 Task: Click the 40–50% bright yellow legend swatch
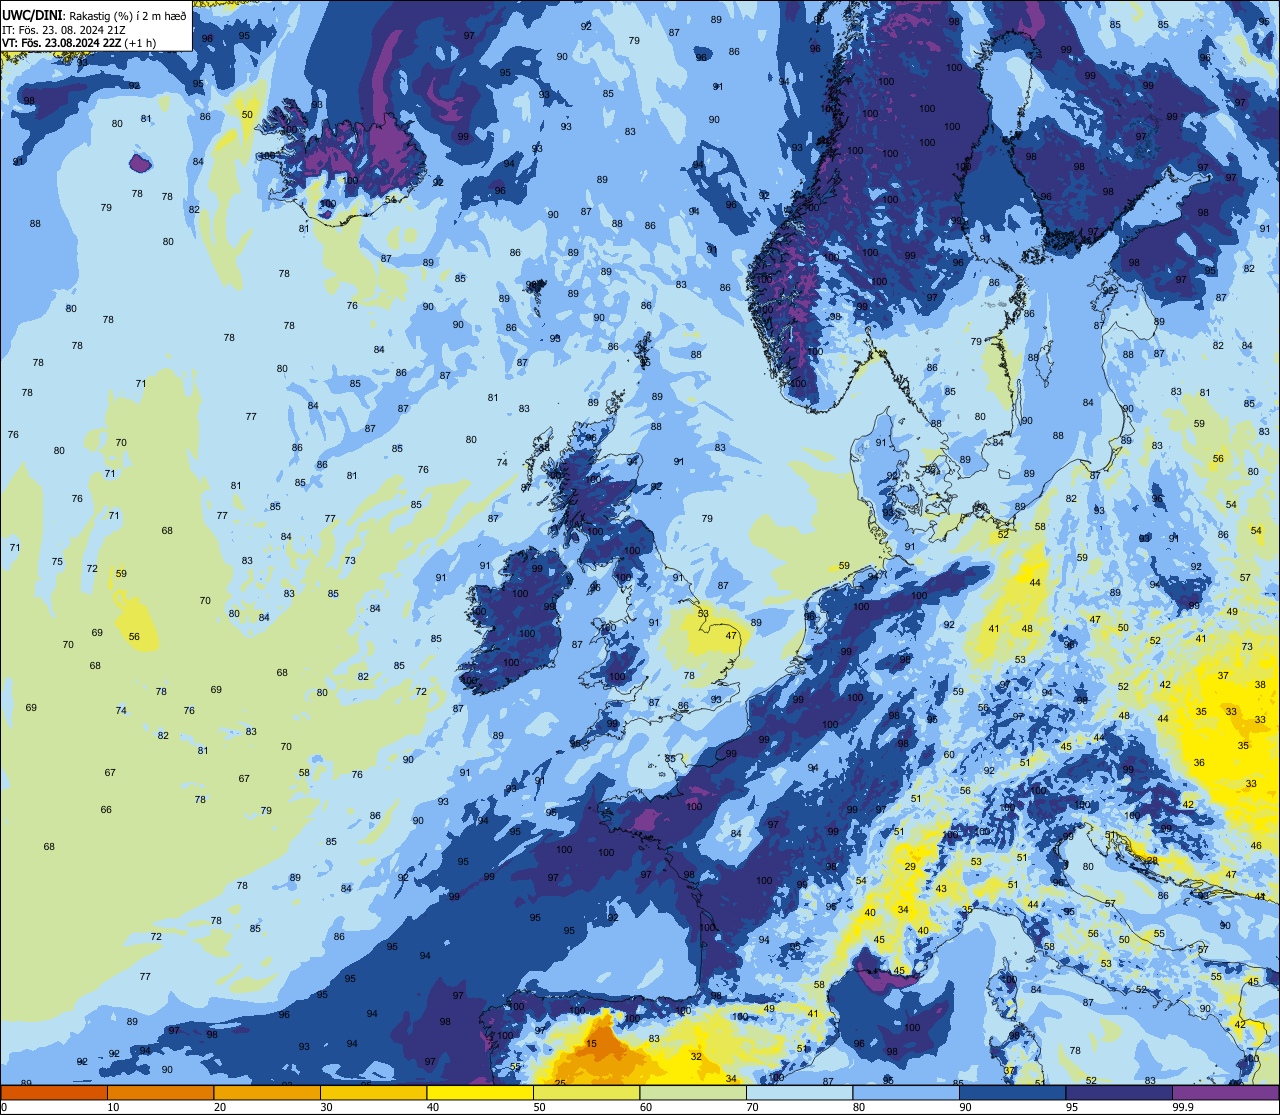click(480, 1092)
